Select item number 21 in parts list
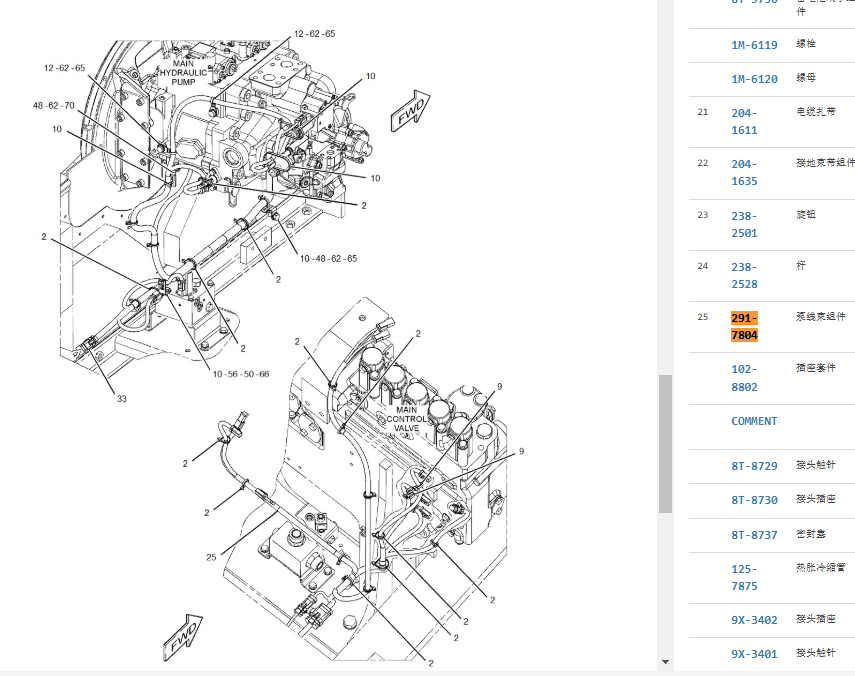The height and width of the screenshot is (676, 855). [702, 112]
